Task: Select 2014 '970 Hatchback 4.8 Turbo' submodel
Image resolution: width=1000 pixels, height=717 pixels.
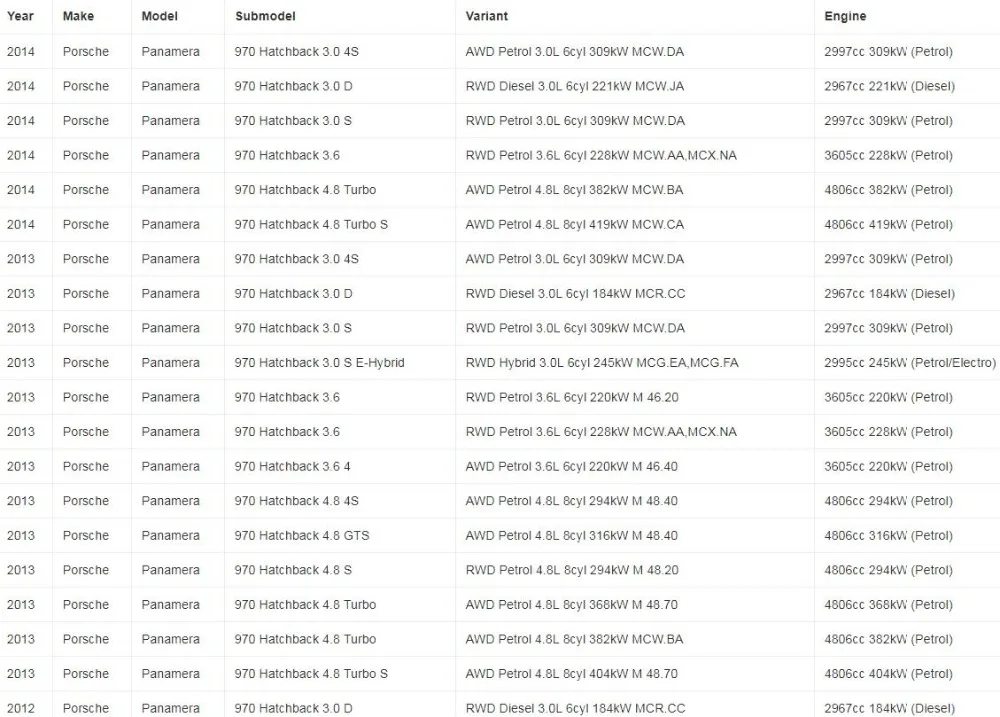Action: pos(305,189)
